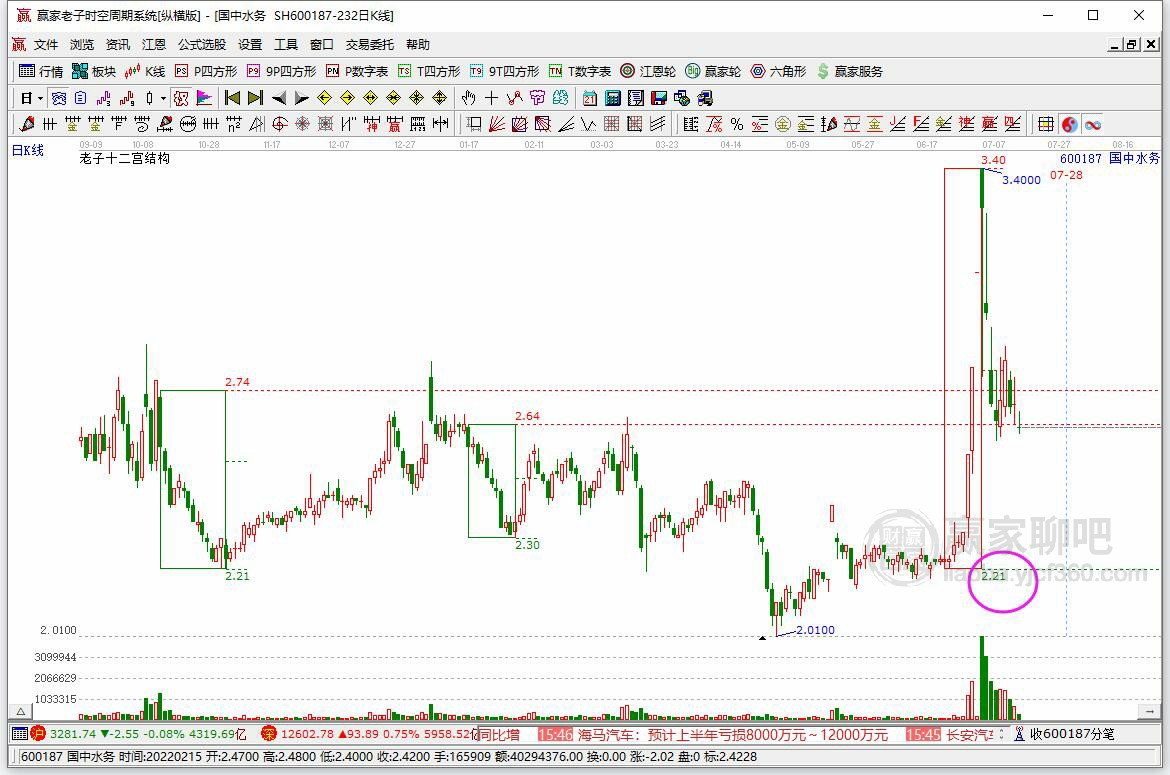The image size is (1170, 775).
Task: Expand the 日 period dropdown arrow
Action: click(40, 98)
